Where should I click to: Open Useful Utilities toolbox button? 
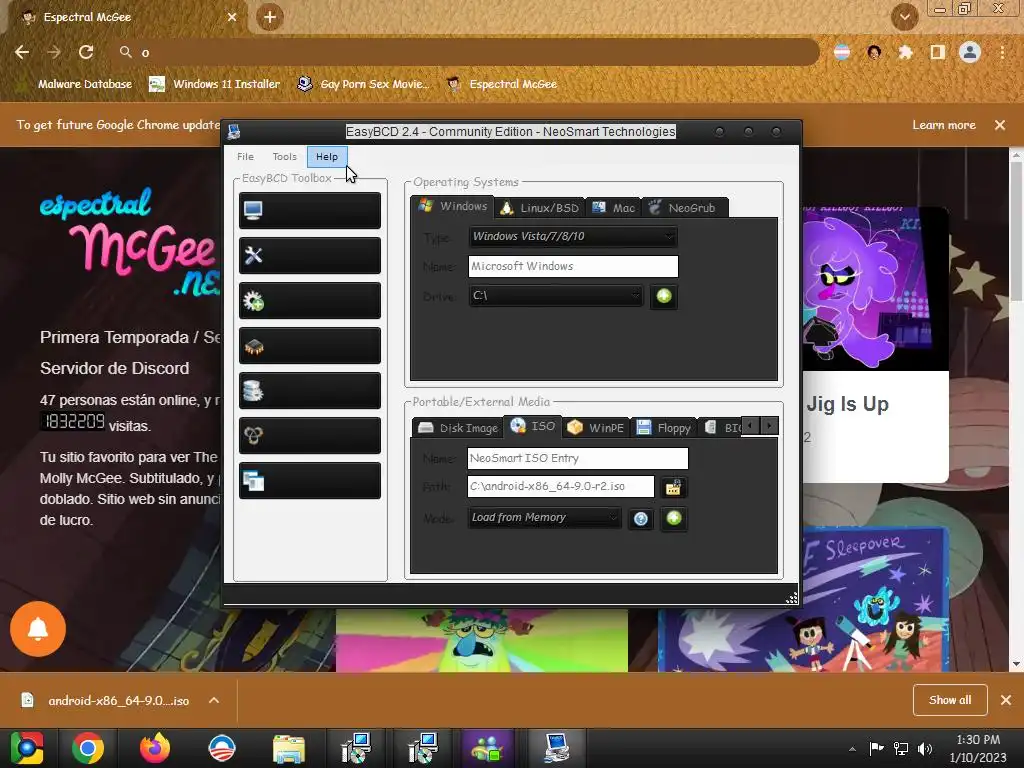tap(310, 481)
